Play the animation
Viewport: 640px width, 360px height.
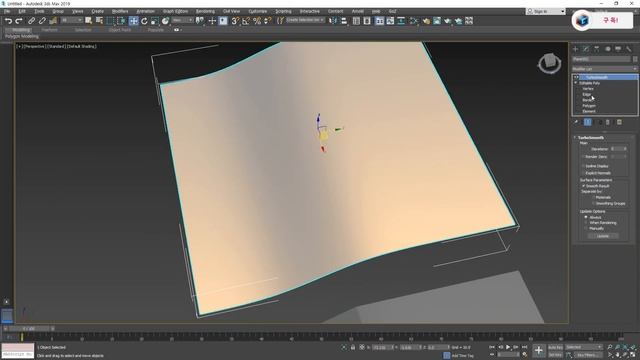tap(508, 347)
